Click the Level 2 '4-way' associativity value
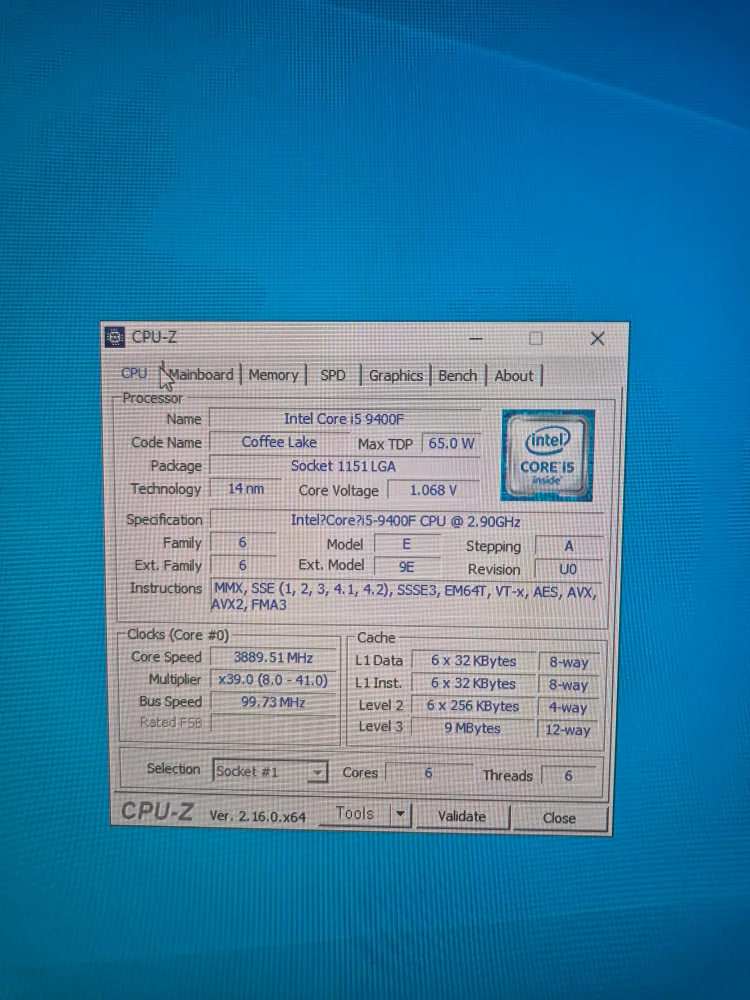Screen dimensions: 750x1000 (568, 708)
